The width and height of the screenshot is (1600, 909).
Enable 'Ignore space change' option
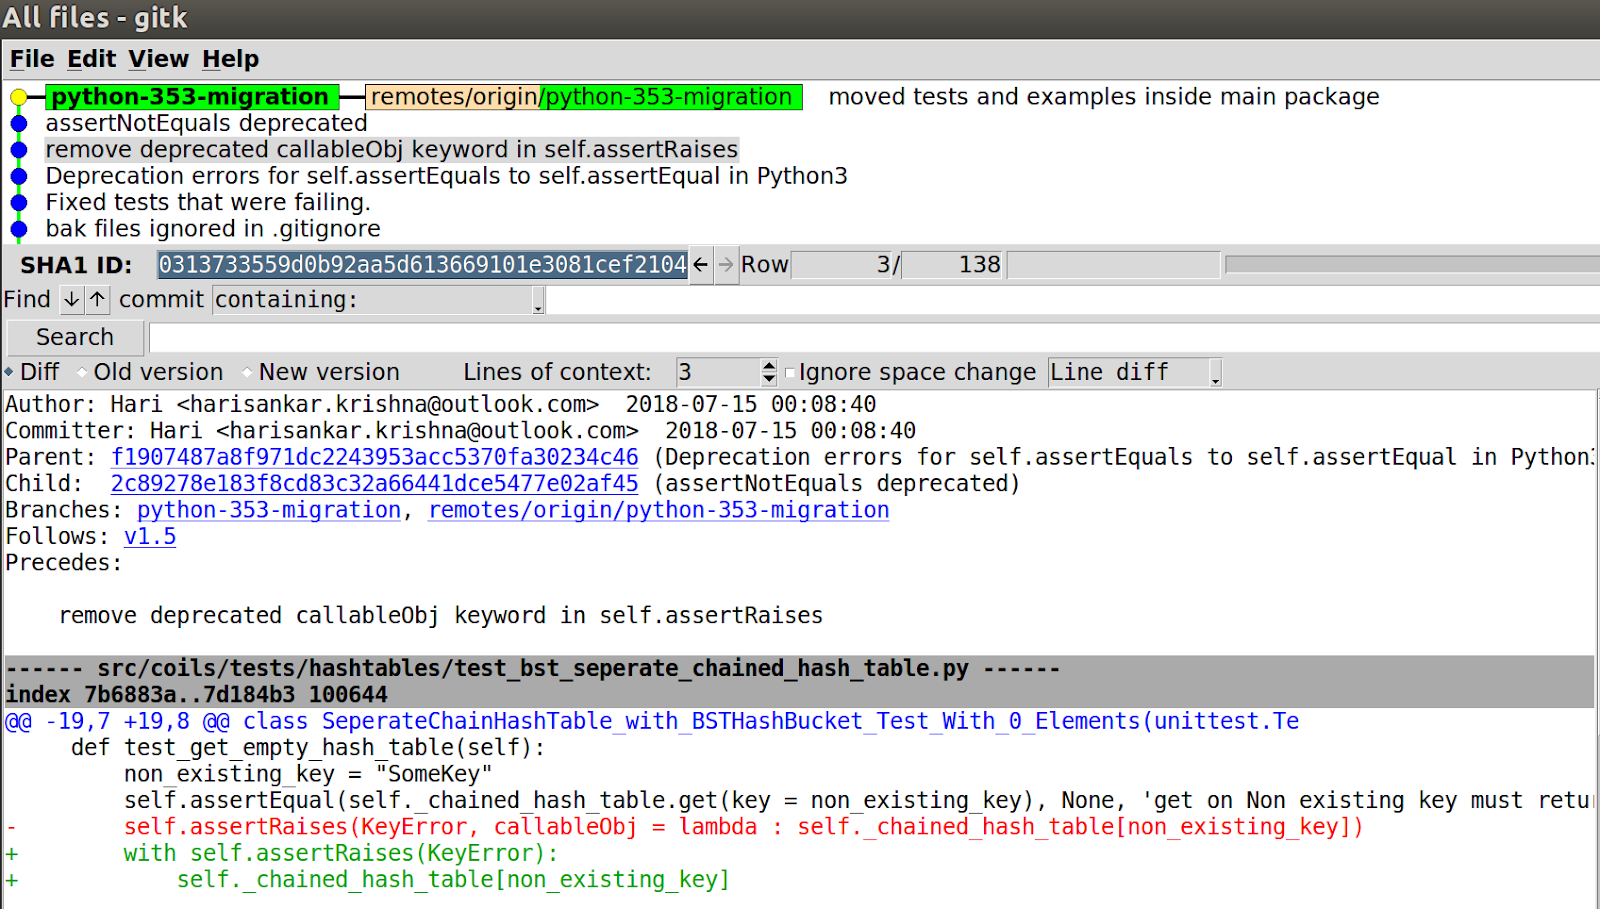coord(790,371)
